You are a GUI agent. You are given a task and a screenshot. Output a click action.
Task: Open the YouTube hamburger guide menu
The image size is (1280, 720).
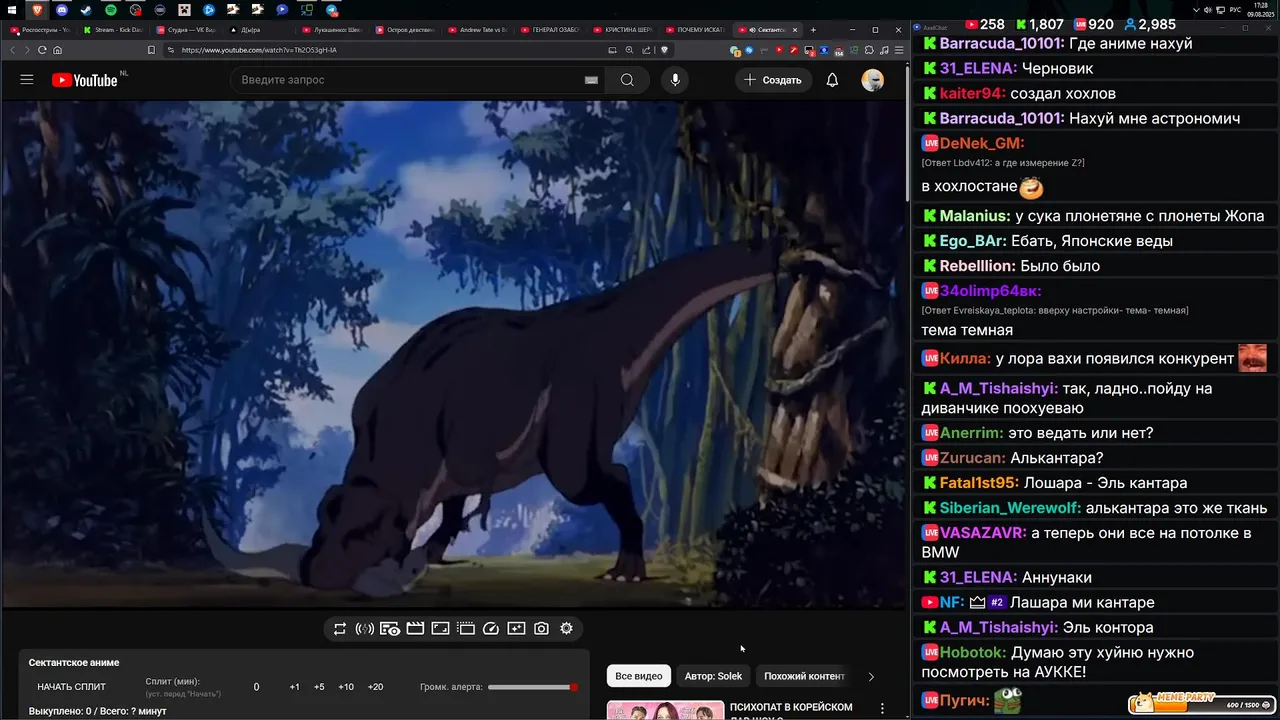[27, 80]
